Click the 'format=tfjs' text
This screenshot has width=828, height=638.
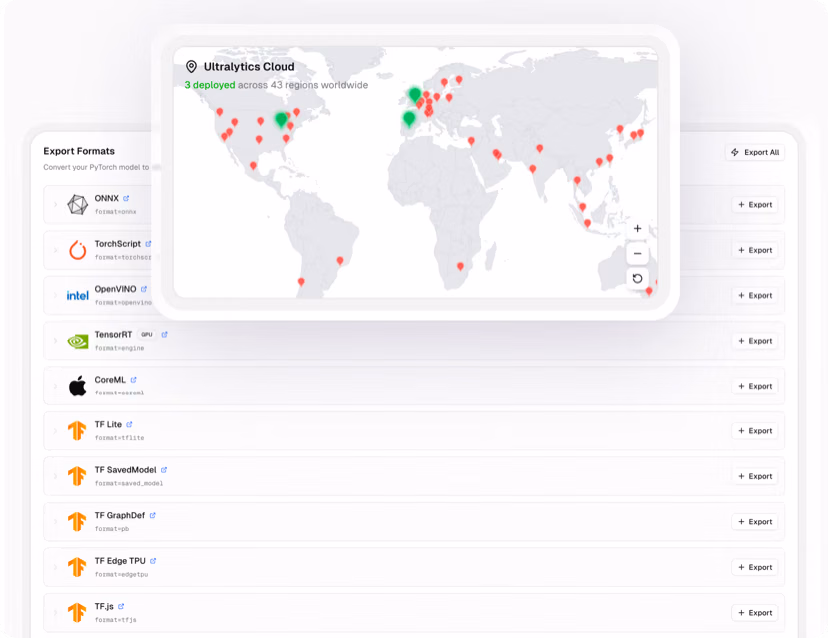(116, 620)
